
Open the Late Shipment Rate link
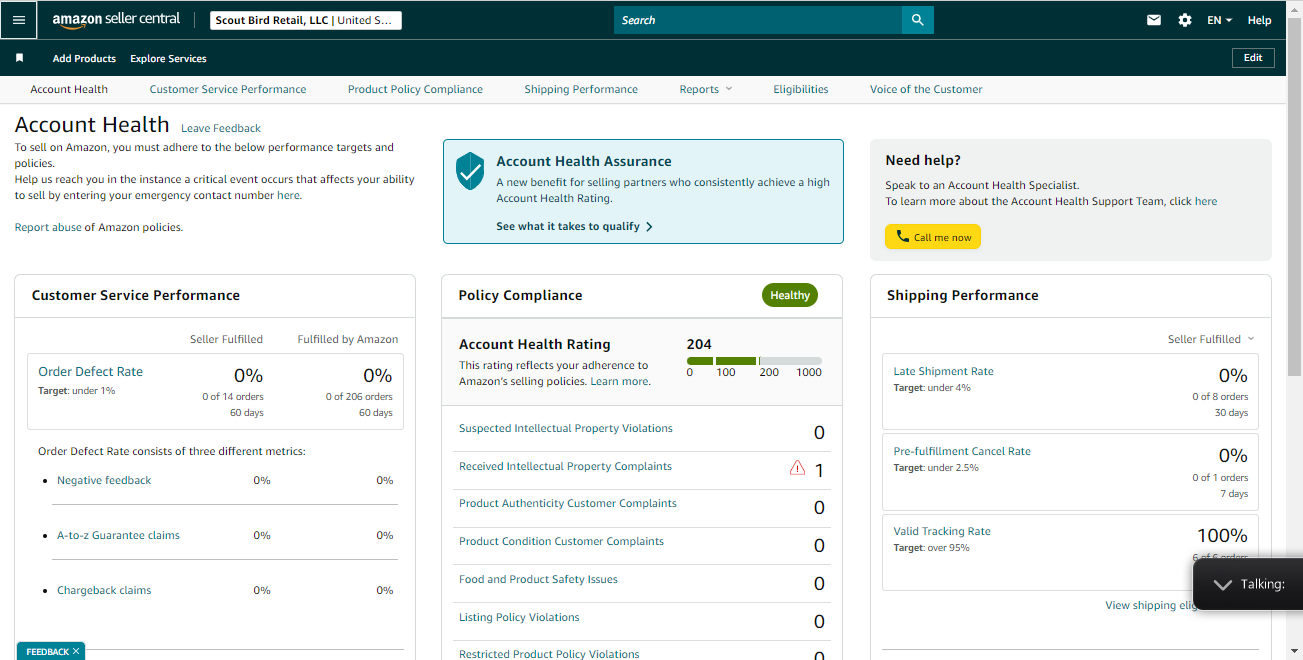pos(943,371)
